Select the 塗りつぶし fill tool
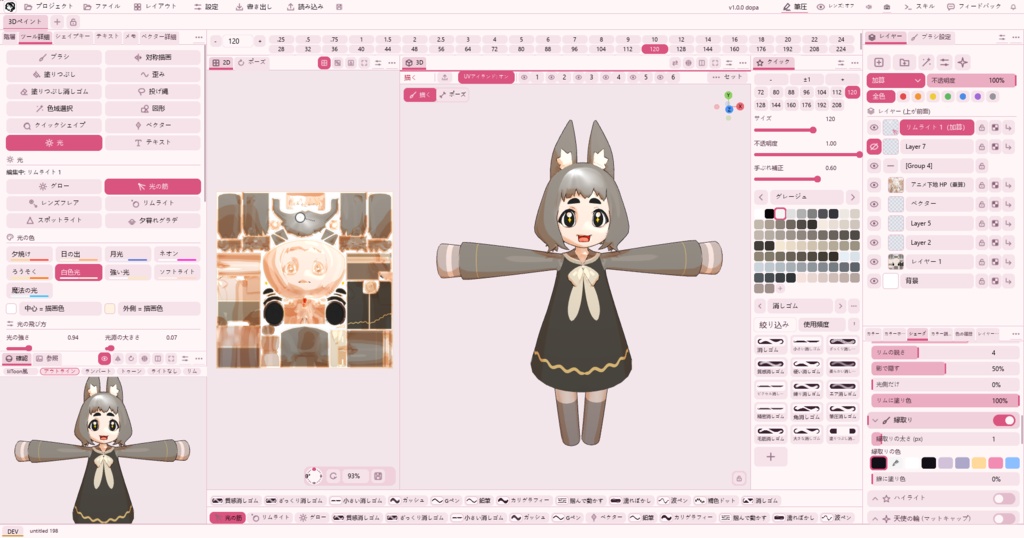This screenshot has height=538, width=1024. (54, 74)
